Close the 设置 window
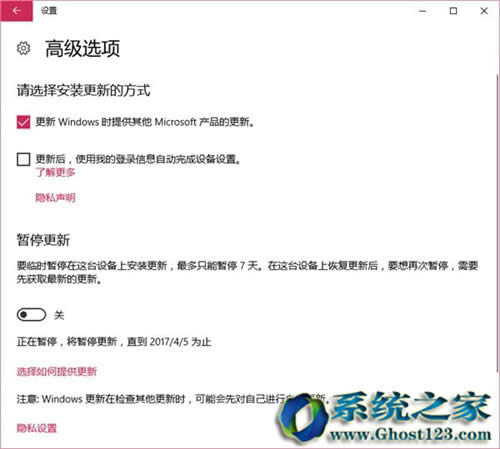 tap(484, 11)
